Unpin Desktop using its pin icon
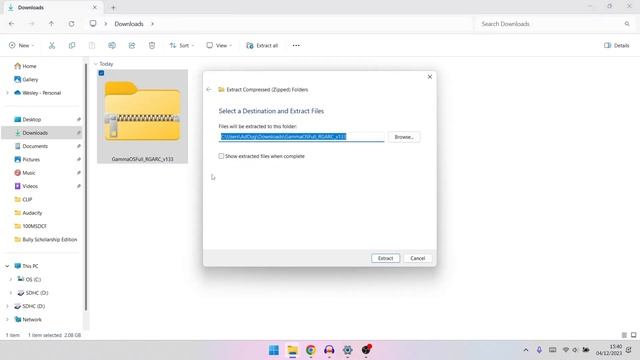The image size is (640, 360). [79, 120]
